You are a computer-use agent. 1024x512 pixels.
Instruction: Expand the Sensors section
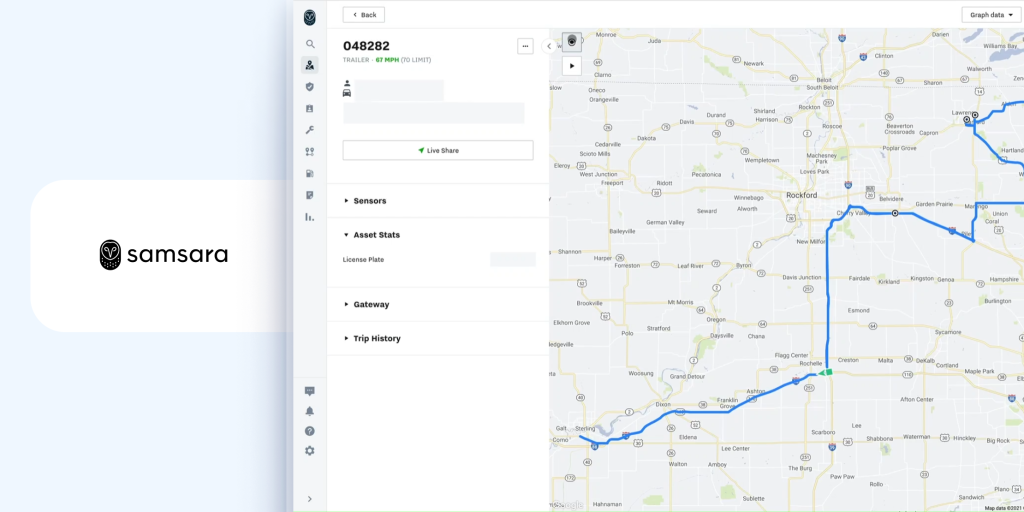(x=369, y=201)
